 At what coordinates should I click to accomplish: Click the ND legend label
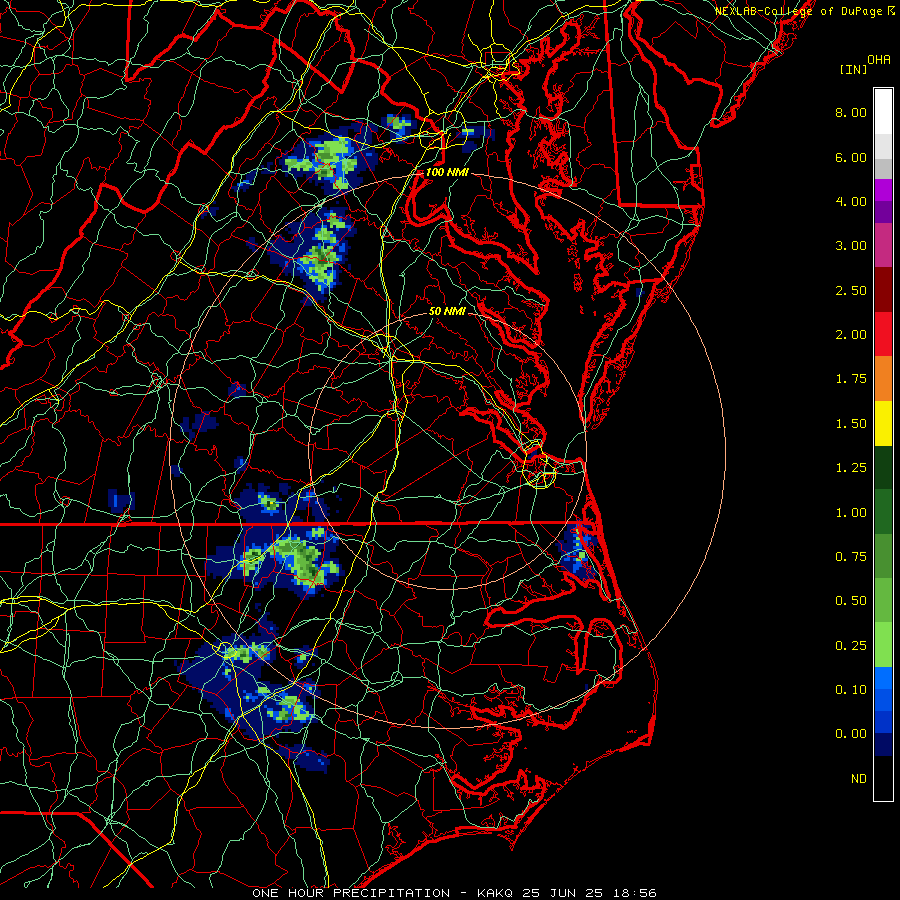coord(859,779)
